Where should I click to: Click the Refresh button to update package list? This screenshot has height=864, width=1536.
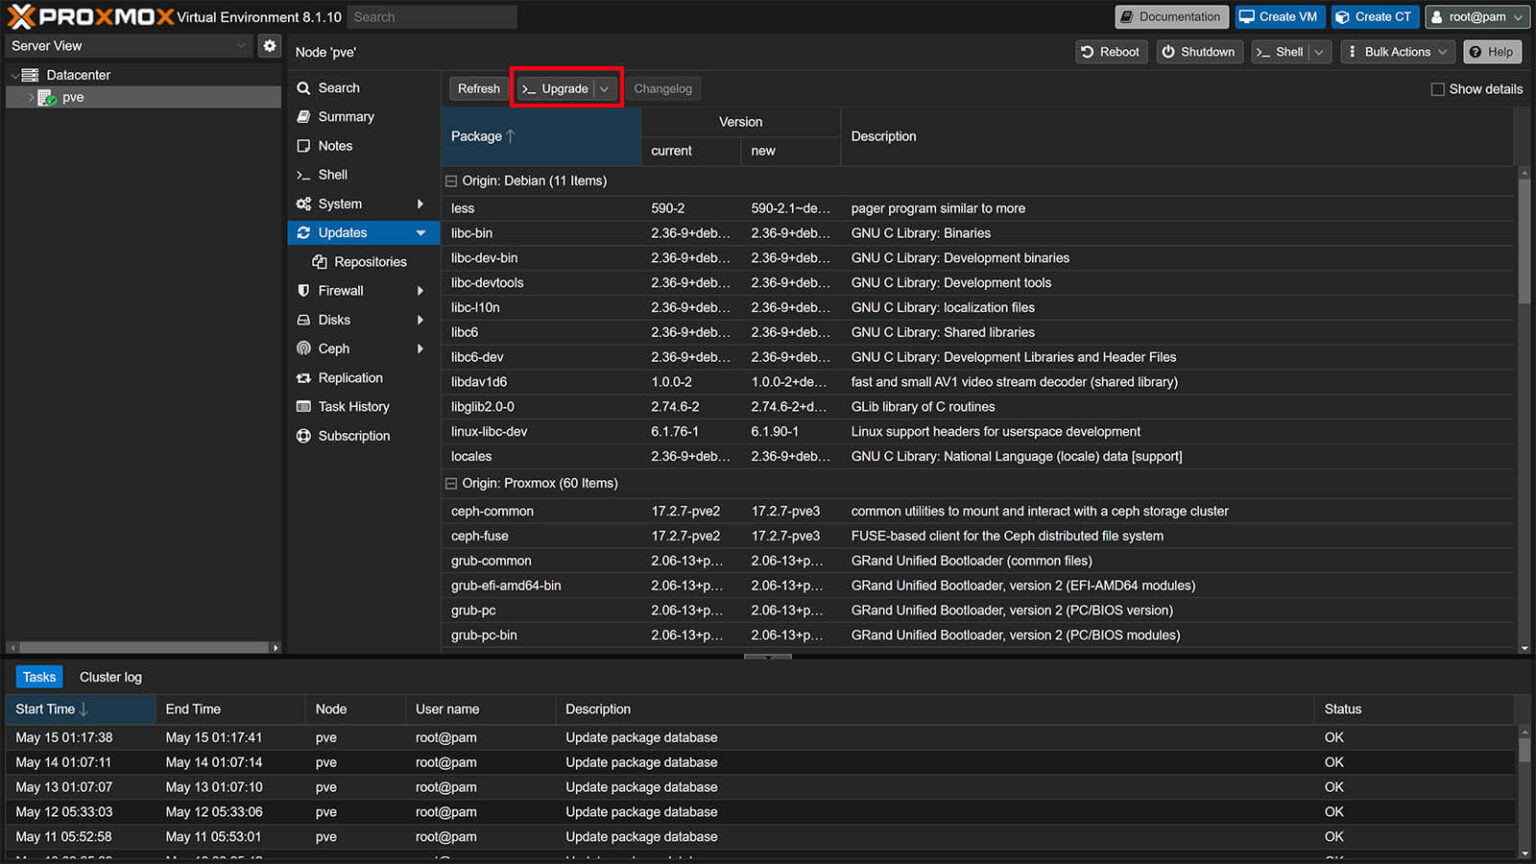pos(478,88)
